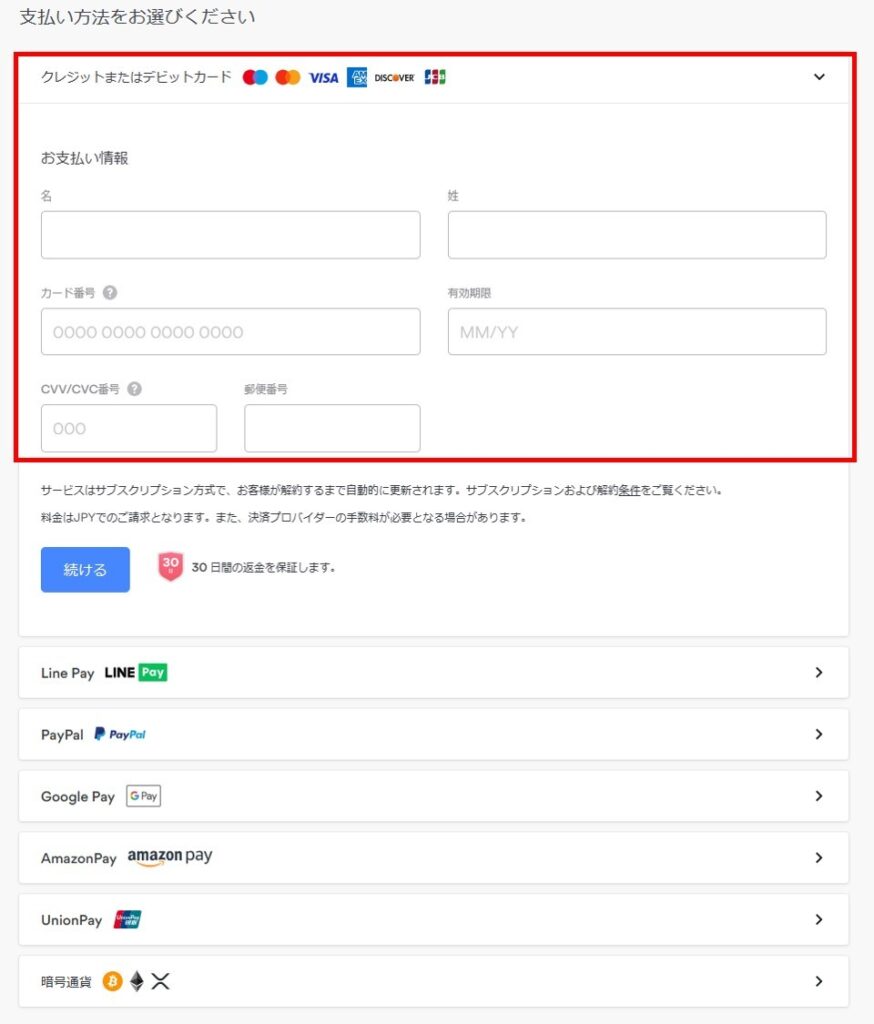Expand the UnionPay payment option
The width and height of the screenshot is (874, 1024).
[818, 919]
